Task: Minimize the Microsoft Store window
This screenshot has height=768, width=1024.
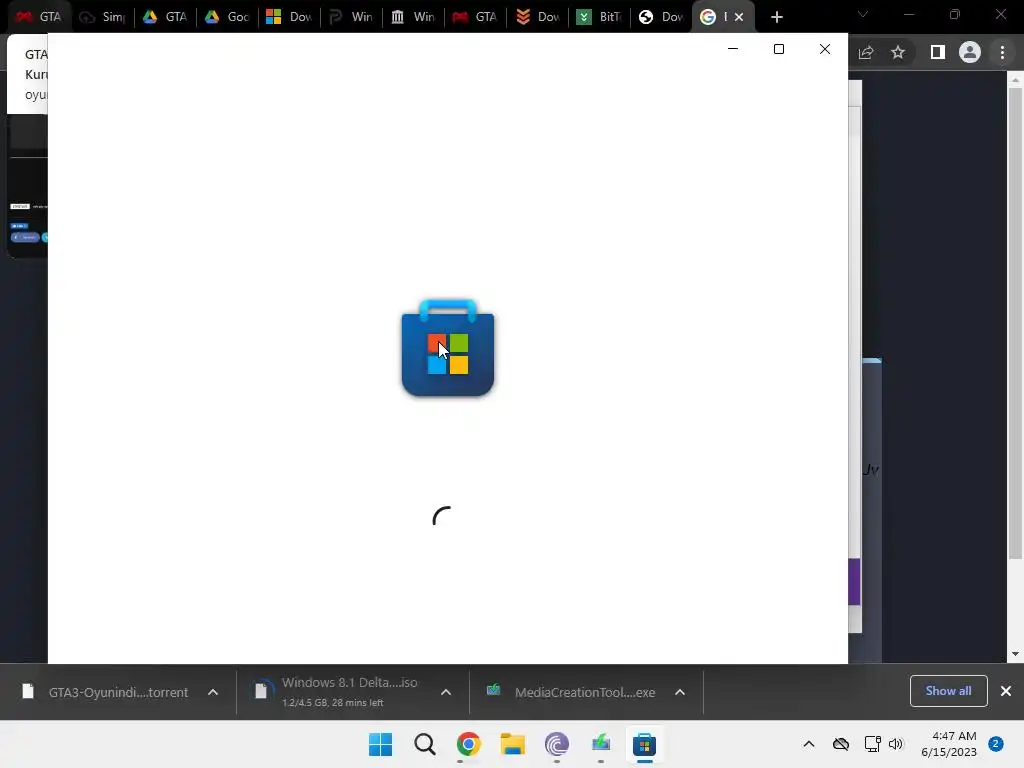Action: pyautogui.click(x=733, y=49)
